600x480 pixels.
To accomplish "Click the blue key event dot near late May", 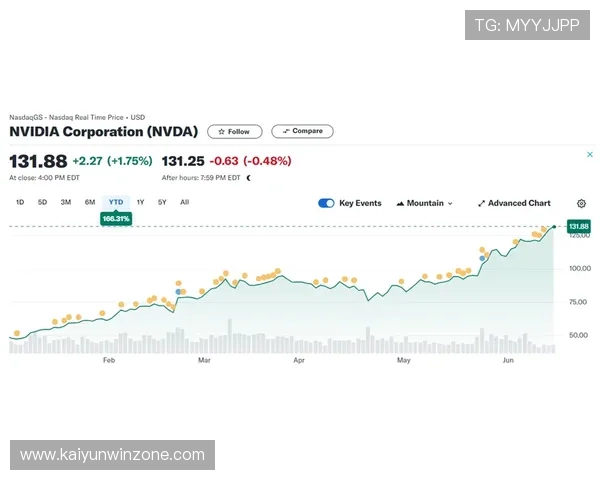I will pyautogui.click(x=482, y=258).
